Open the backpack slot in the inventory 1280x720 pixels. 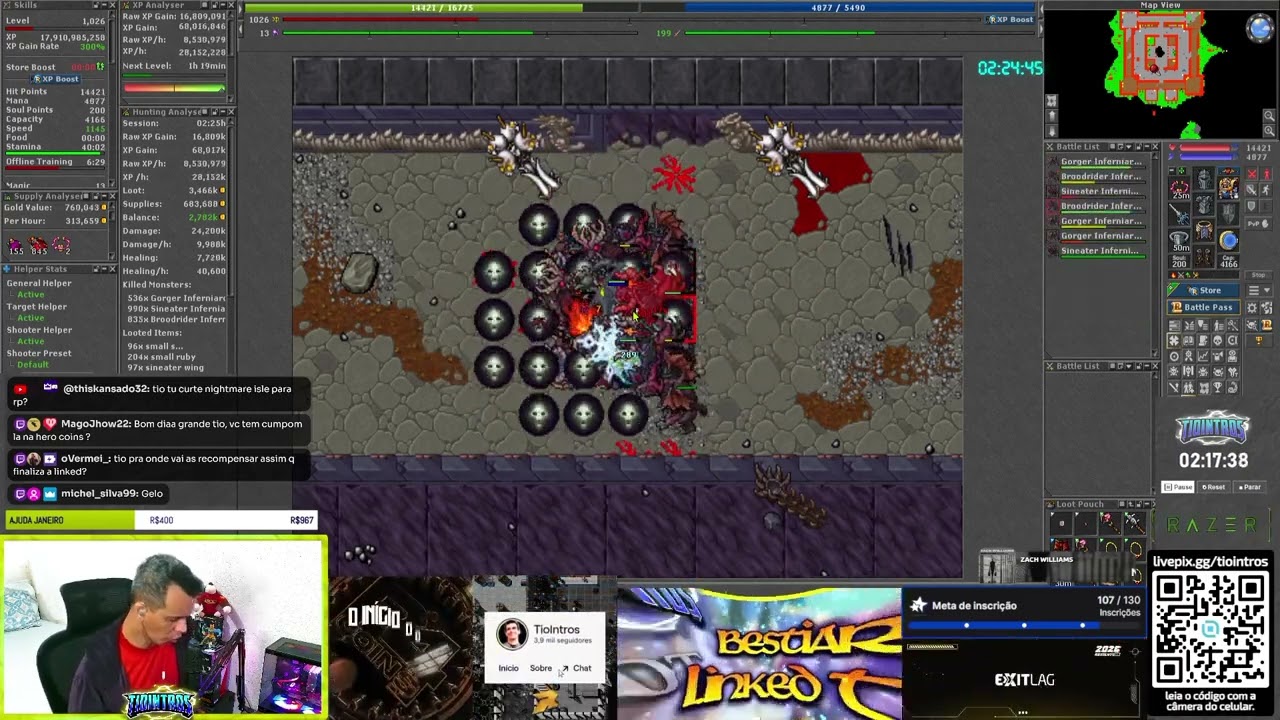tap(1228, 186)
